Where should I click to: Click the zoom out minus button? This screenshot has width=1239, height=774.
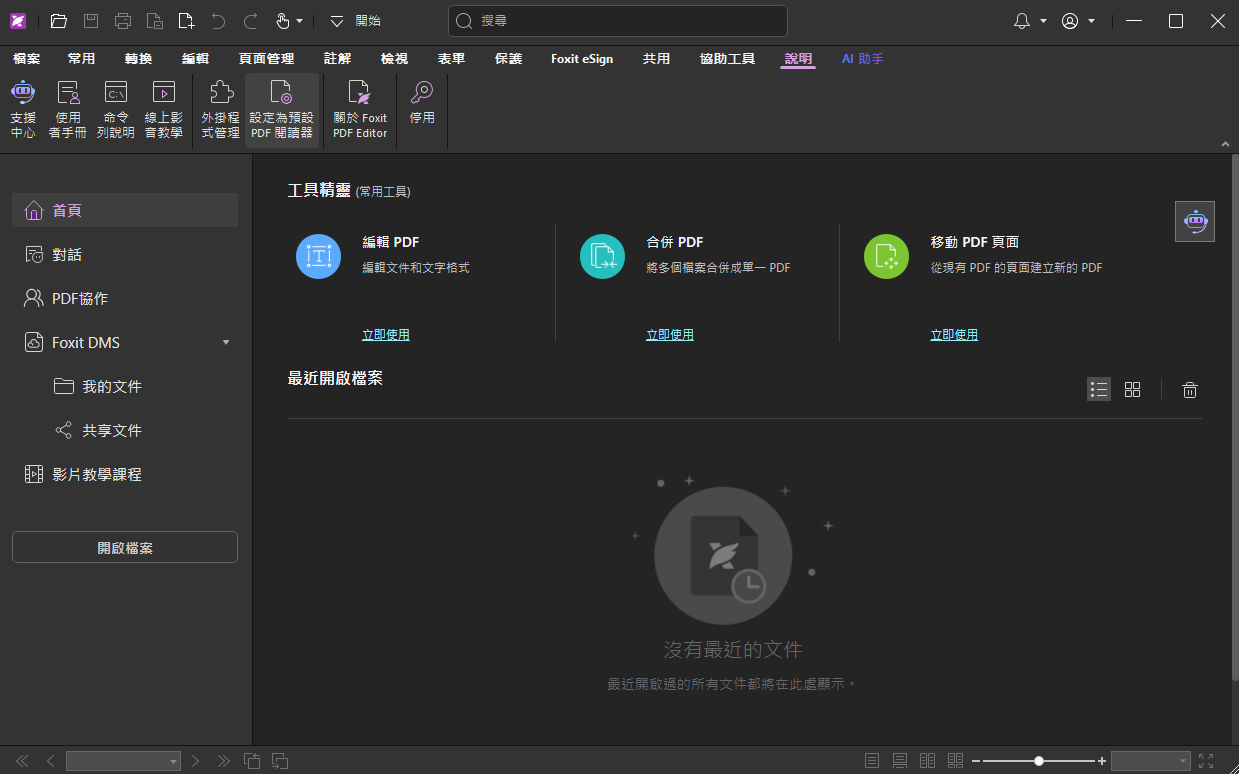point(976,761)
